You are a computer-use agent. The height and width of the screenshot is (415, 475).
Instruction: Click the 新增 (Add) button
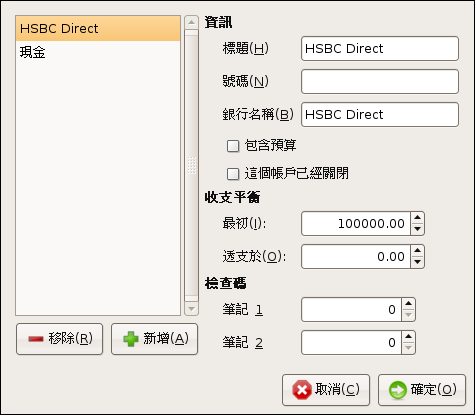(154, 339)
